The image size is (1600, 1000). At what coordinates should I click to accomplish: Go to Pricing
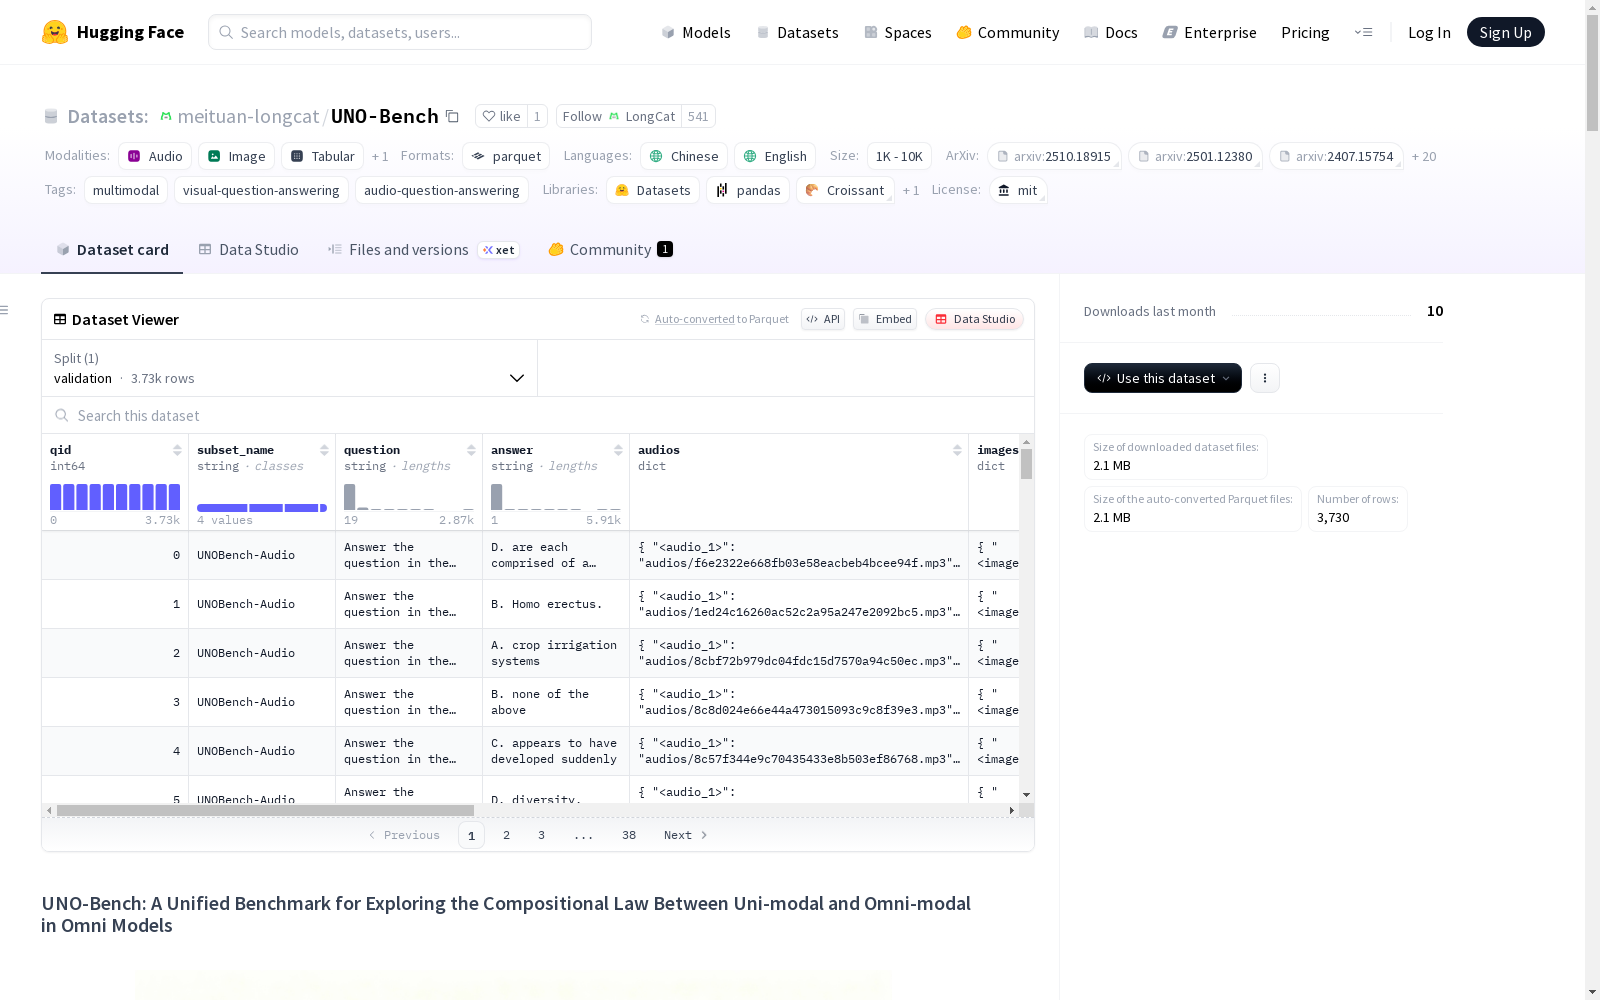[1305, 32]
